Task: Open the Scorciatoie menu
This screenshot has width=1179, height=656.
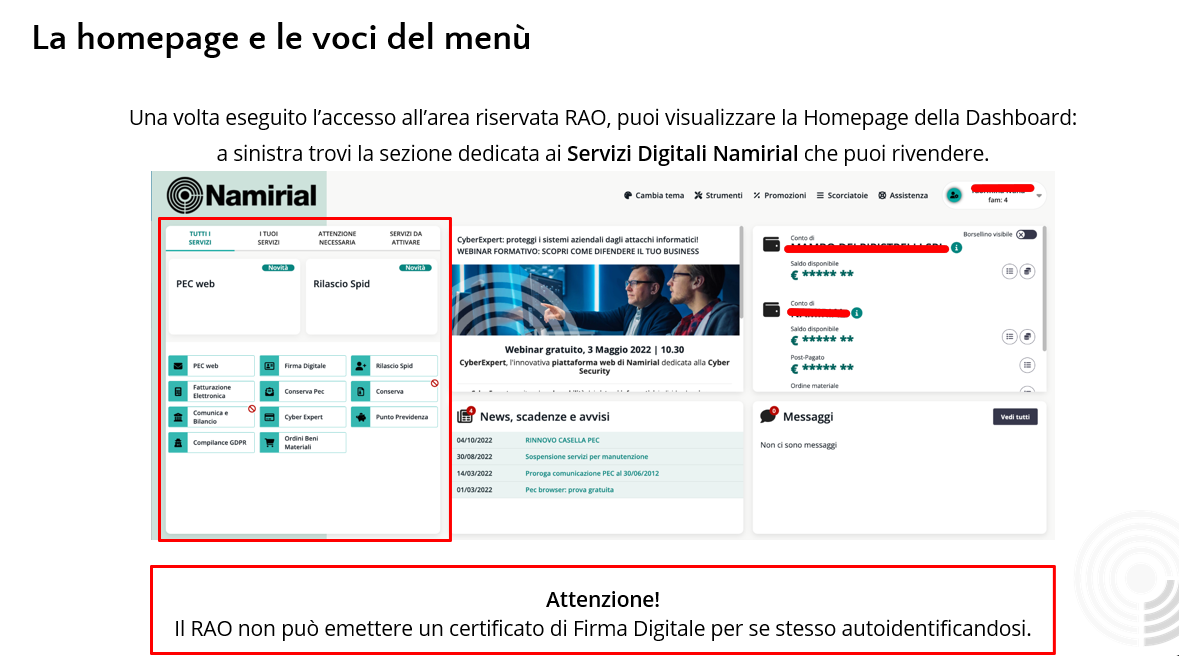Action: pyautogui.click(x=842, y=196)
